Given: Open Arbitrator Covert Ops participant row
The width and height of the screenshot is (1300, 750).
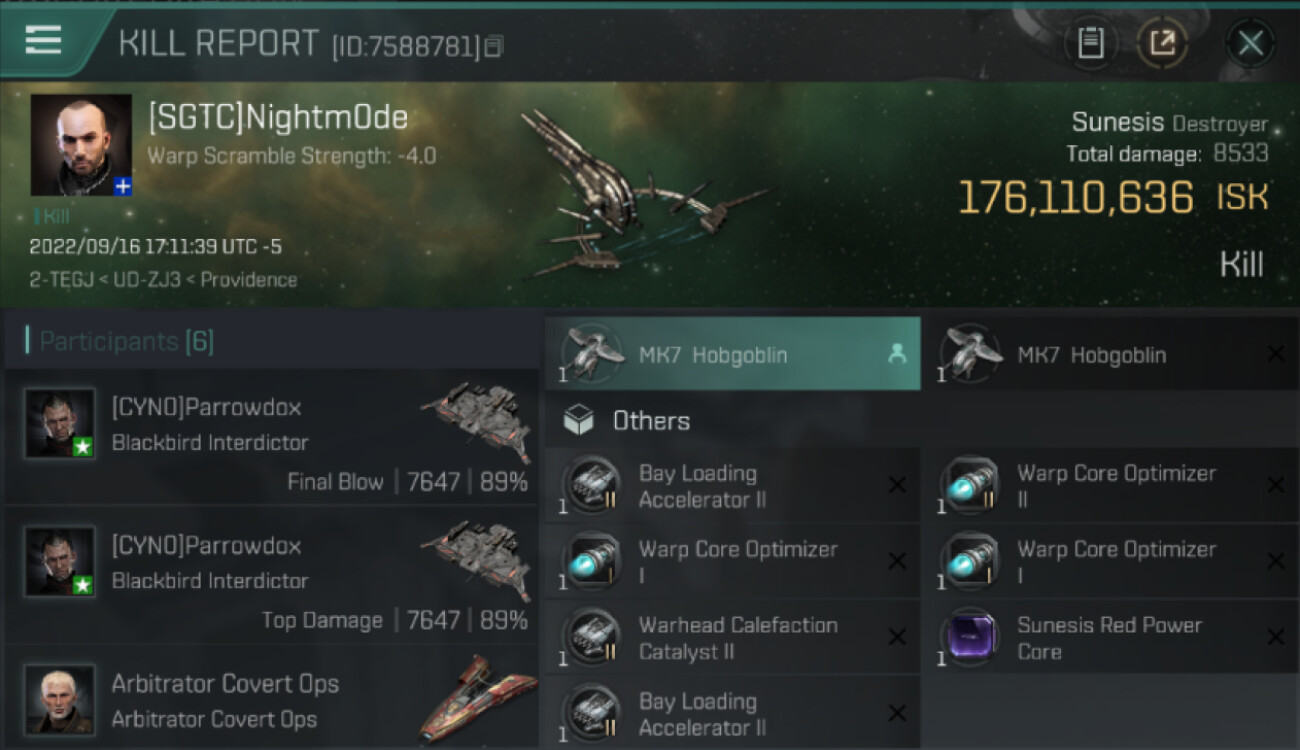Looking at the screenshot, I should [x=272, y=700].
